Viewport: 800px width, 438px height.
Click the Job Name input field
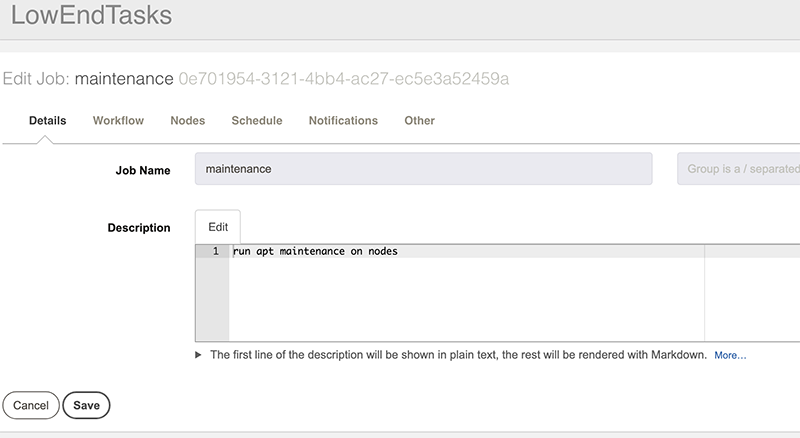(x=423, y=169)
